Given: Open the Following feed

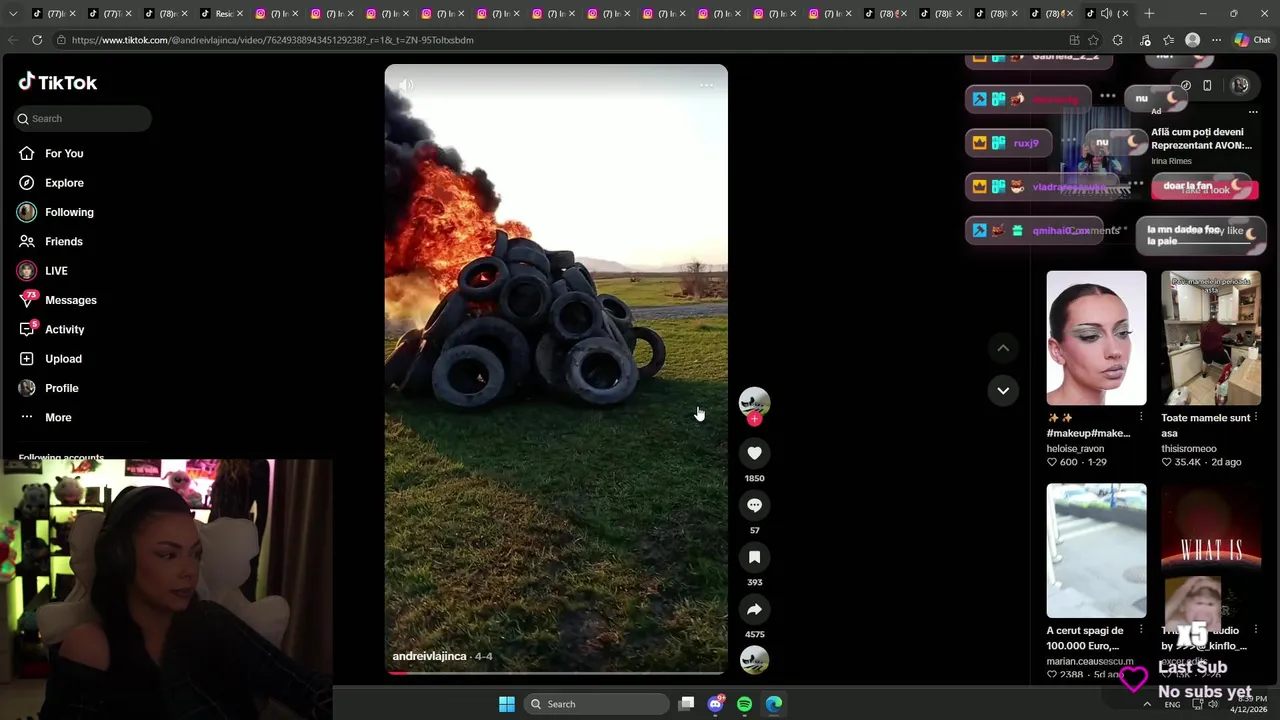Looking at the screenshot, I should (69, 212).
